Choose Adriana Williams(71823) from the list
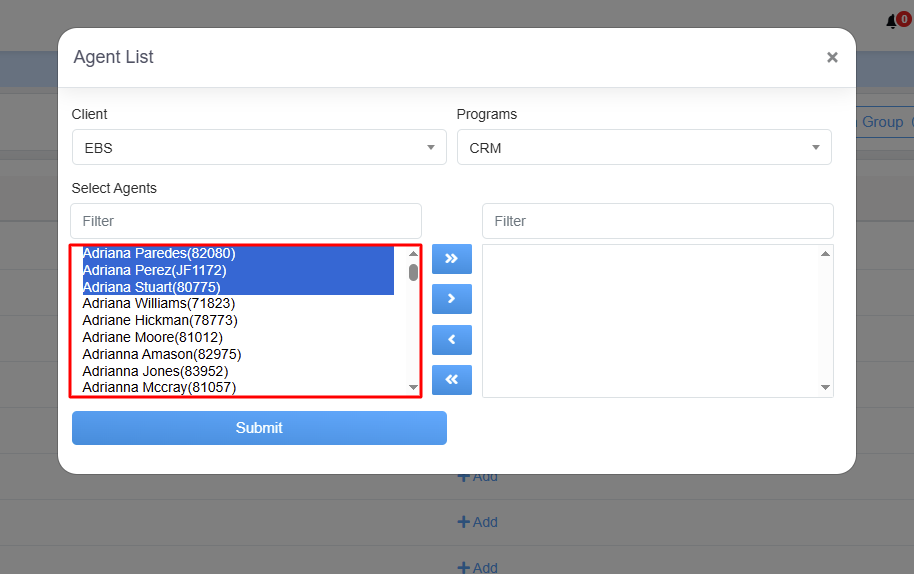 pyautogui.click(x=159, y=304)
